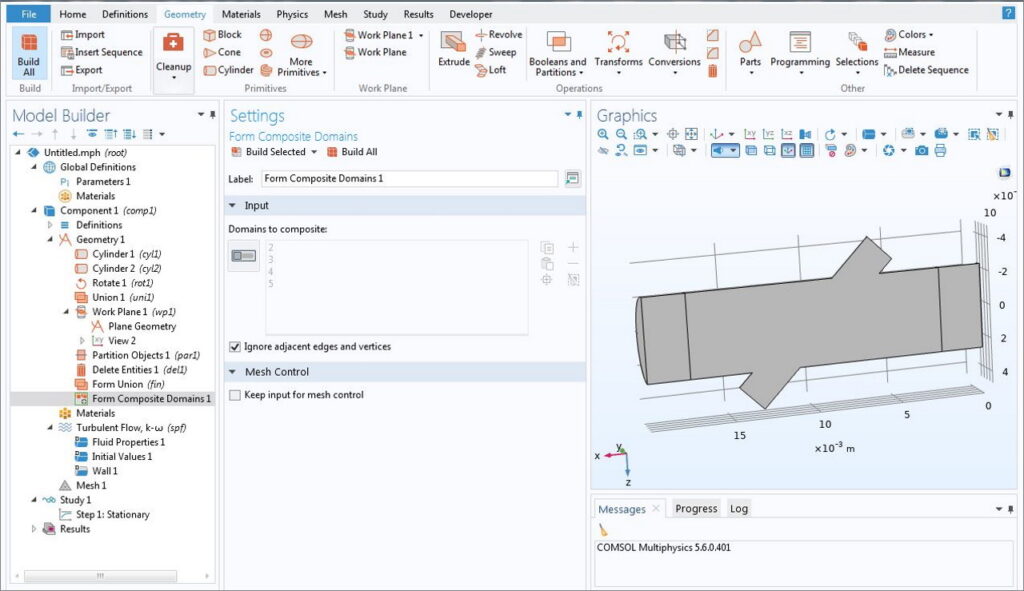This screenshot has height=591, width=1024.
Task: Select the Extrude operation icon
Action: [x=453, y=48]
